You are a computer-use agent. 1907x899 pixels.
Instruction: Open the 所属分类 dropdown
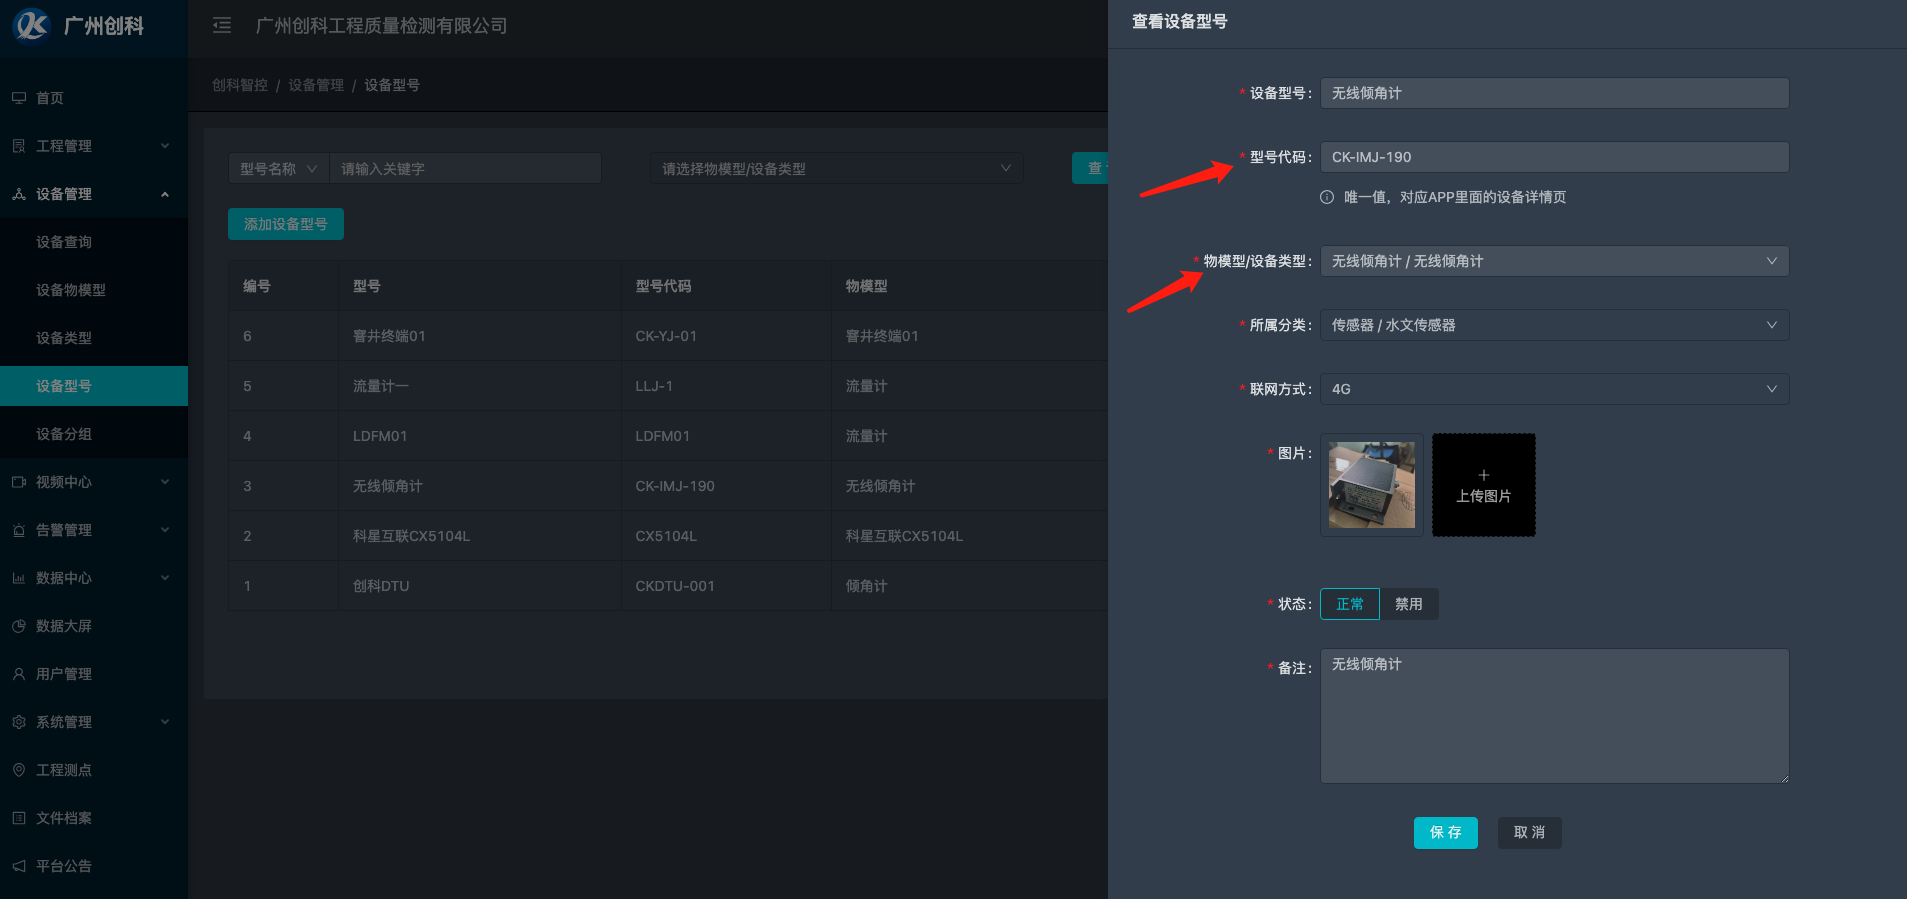[1553, 325]
